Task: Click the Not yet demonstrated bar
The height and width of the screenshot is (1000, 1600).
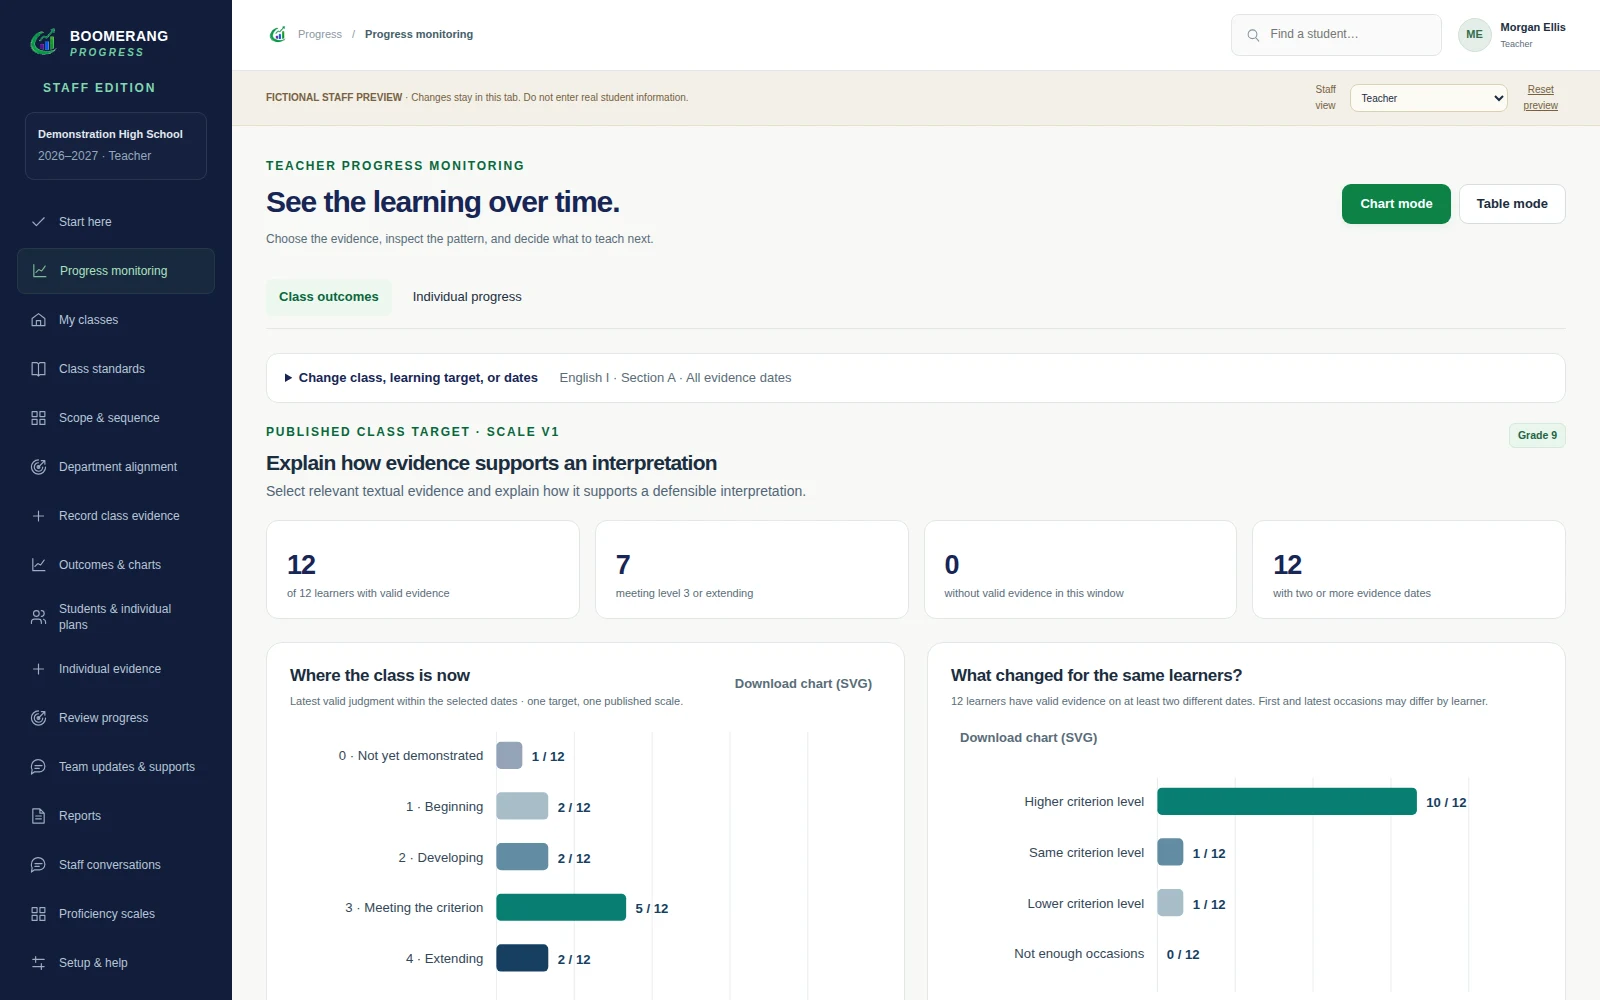Action: [509, 755]
